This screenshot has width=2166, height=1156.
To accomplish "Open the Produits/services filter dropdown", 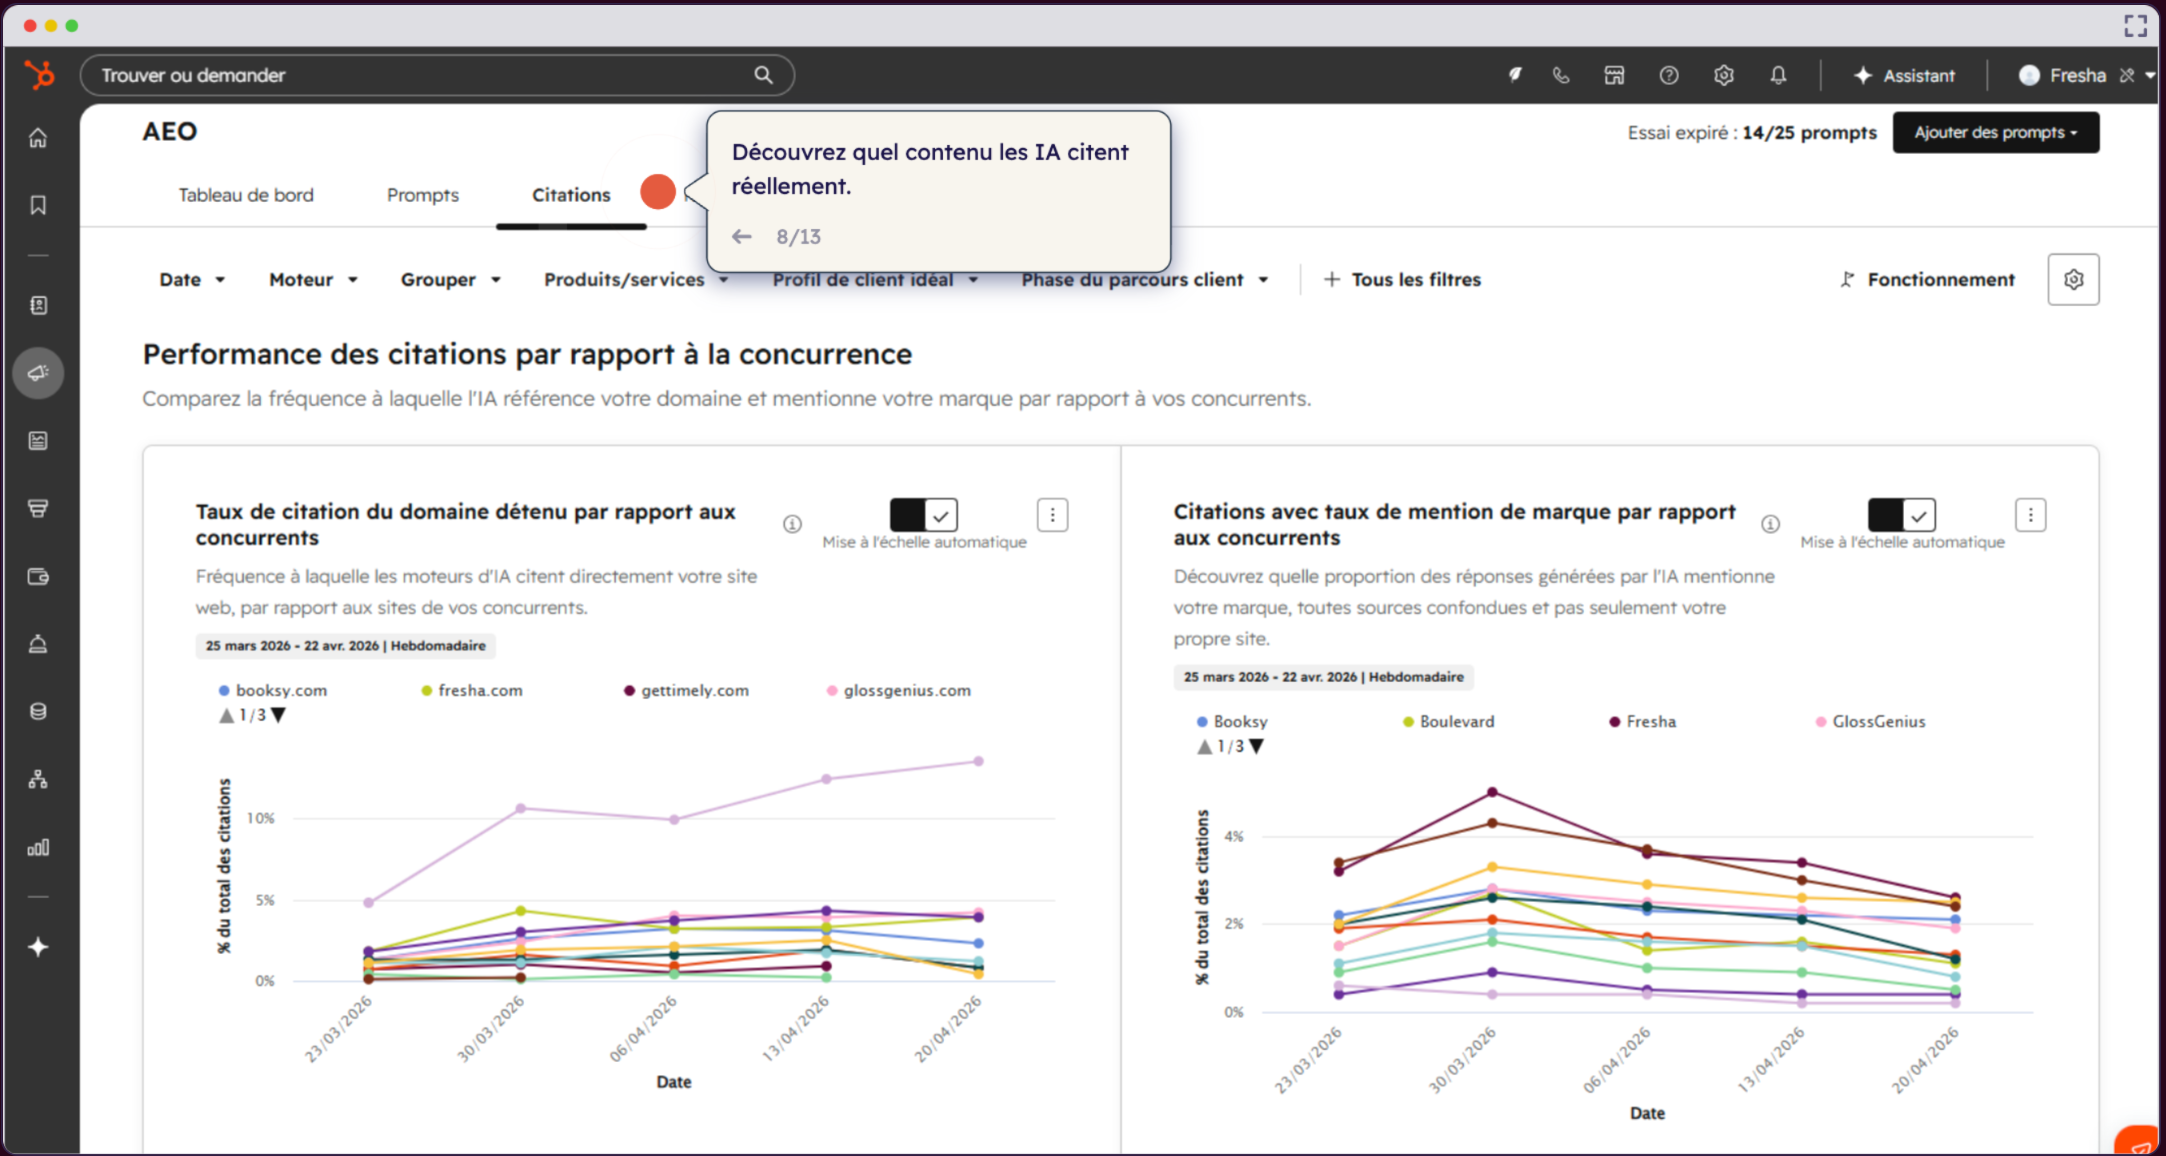I will [x=635, y=280].
